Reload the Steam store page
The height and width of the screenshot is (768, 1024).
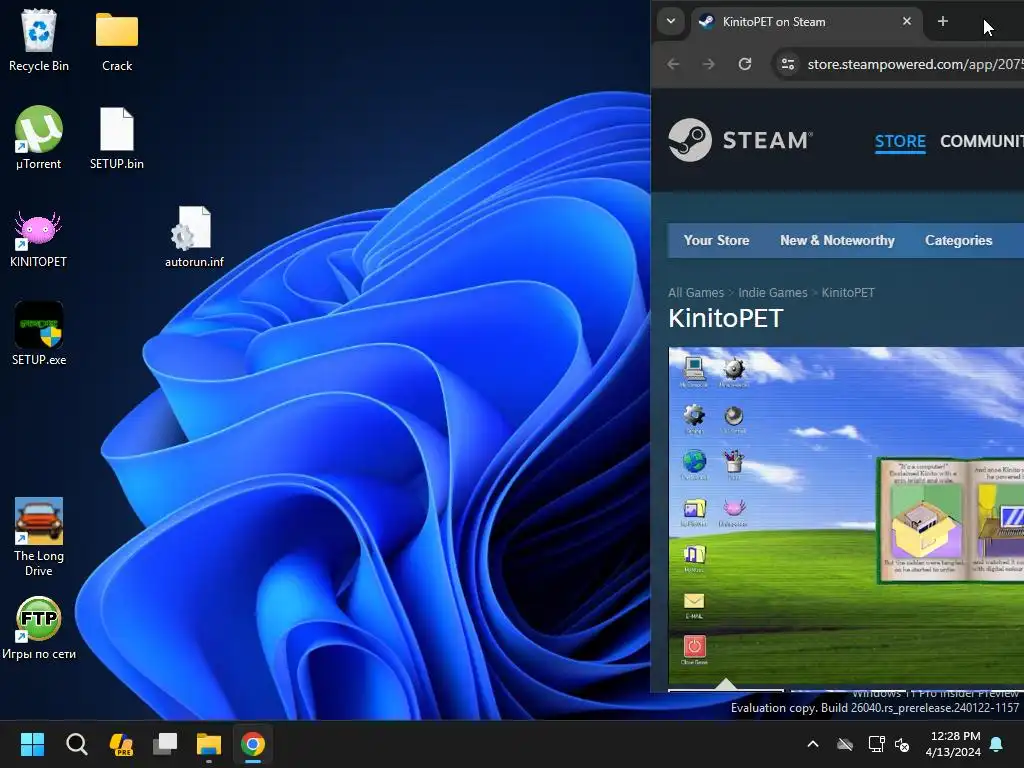744,64
